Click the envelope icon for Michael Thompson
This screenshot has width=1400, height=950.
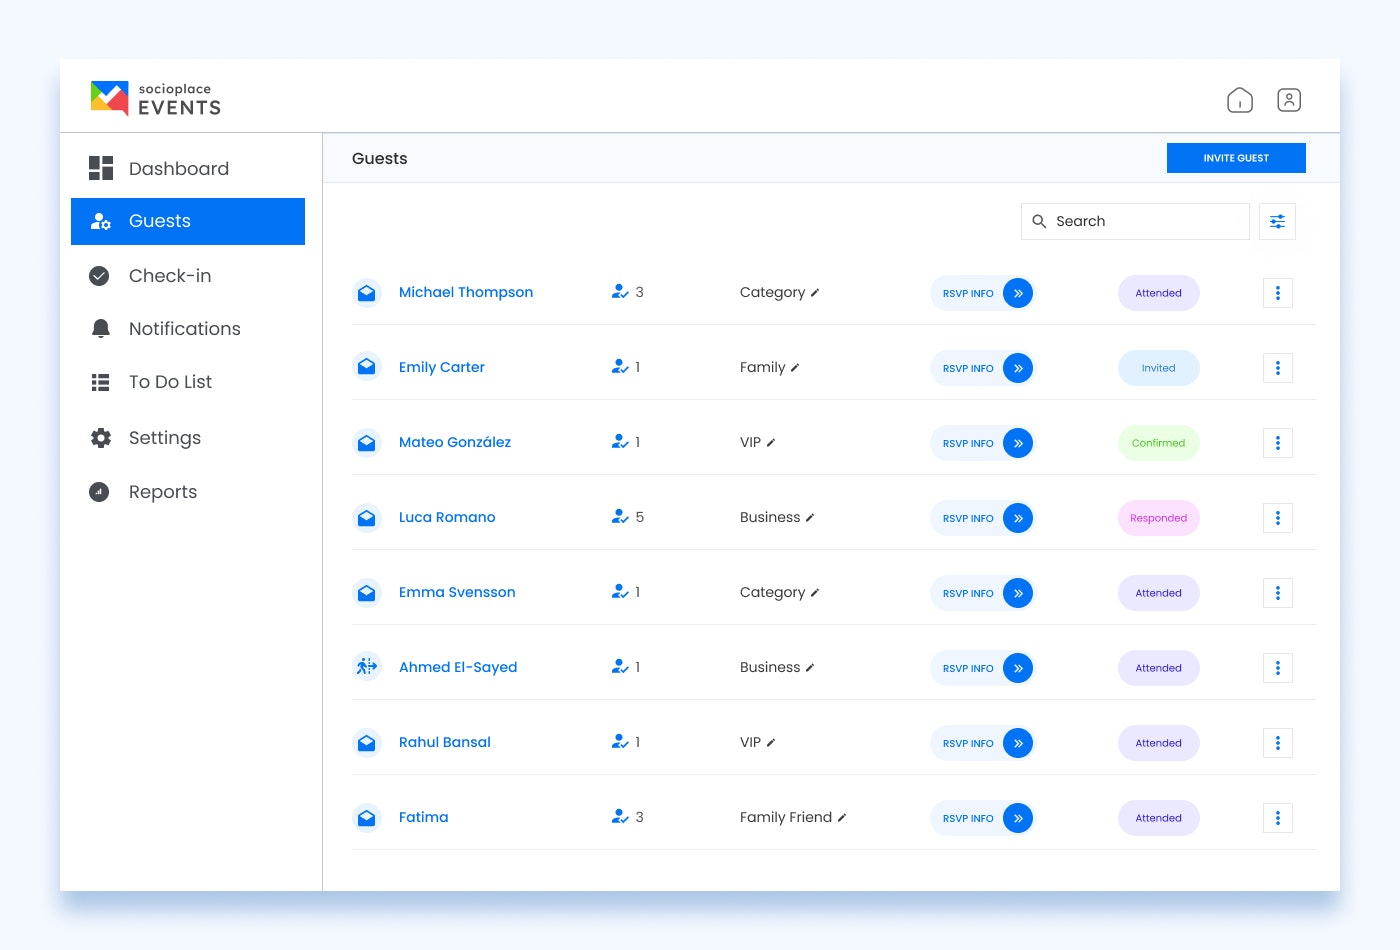(x=367, y=293)
